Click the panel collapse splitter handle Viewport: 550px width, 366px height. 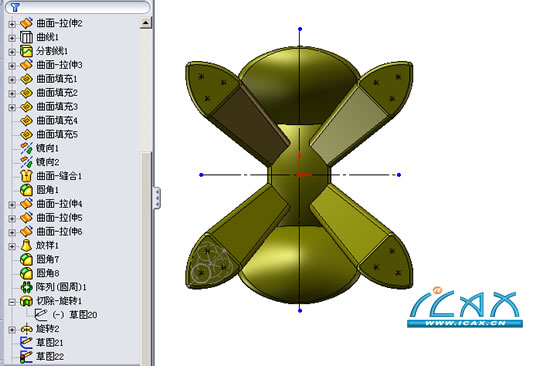(157, 198)
